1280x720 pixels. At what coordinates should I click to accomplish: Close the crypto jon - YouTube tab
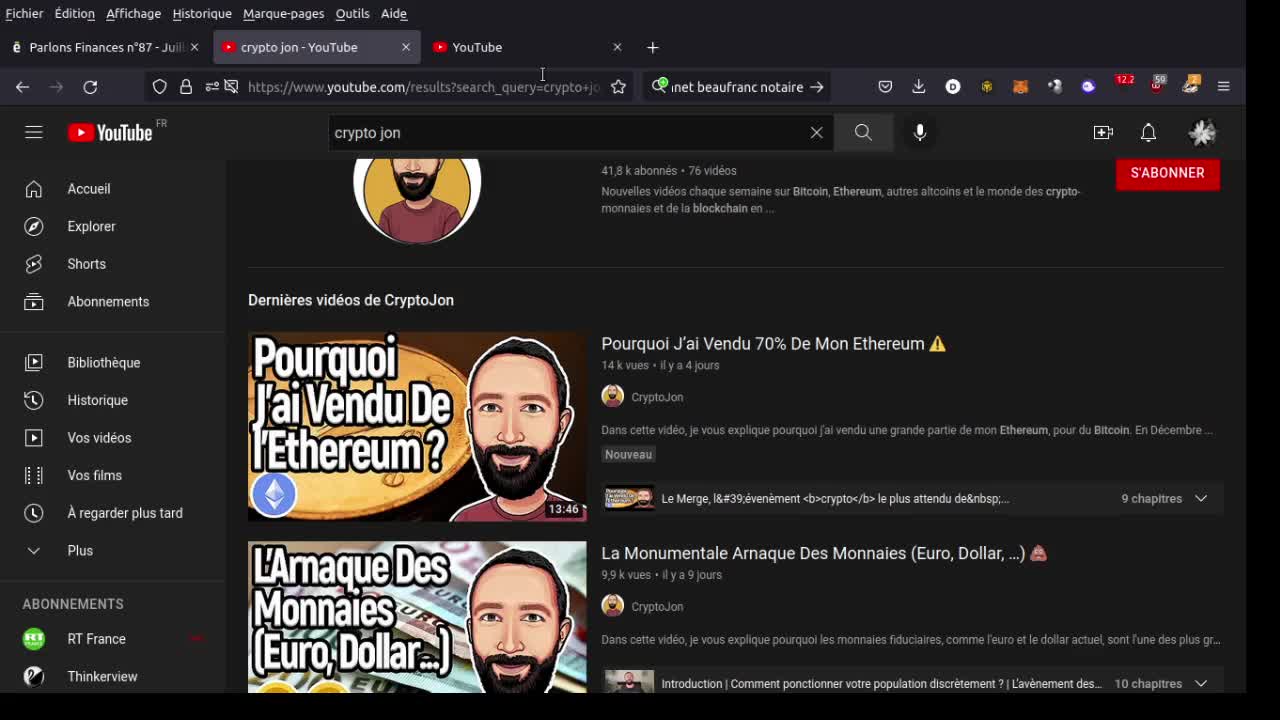(x=405, y=47)
